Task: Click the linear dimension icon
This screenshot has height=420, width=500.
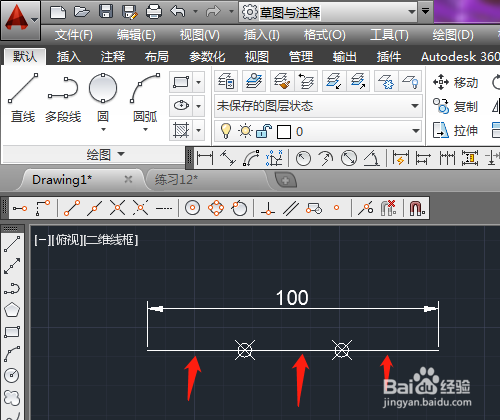Action: point(205,158)
